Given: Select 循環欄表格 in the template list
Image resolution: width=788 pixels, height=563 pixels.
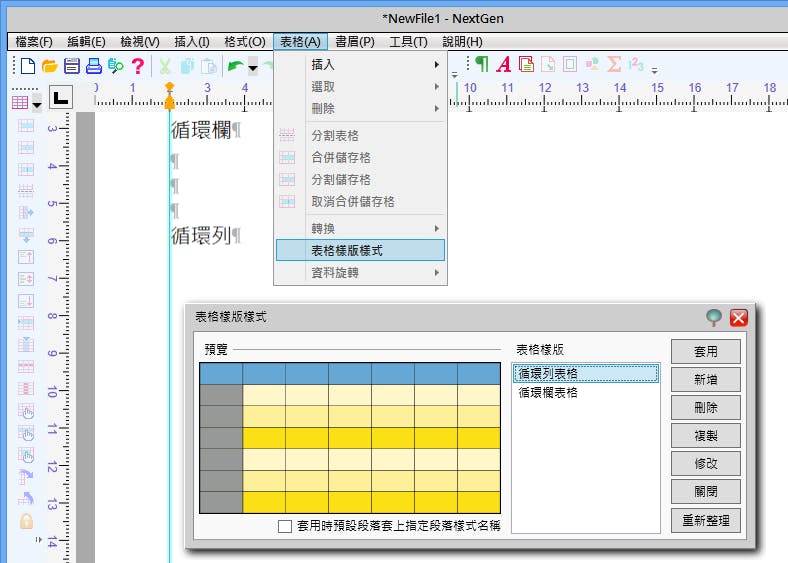Looking at the screenshot, I should click(548, 393).
